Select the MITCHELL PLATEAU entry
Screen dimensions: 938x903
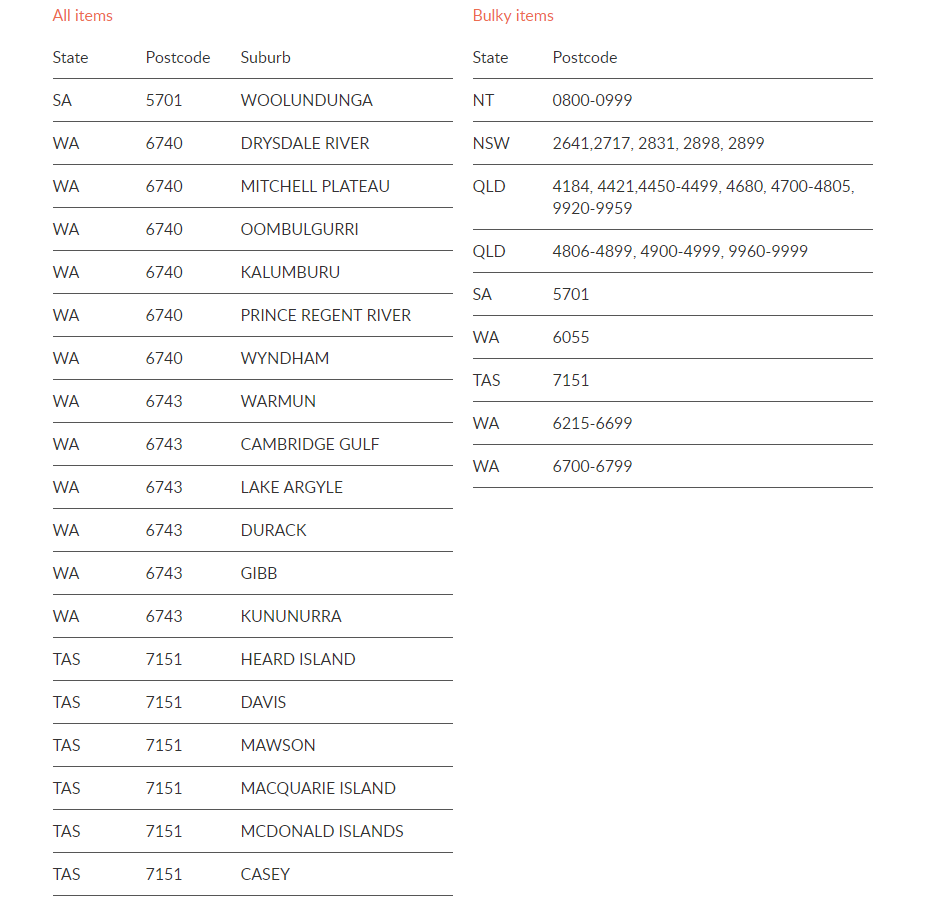[315, 187]
